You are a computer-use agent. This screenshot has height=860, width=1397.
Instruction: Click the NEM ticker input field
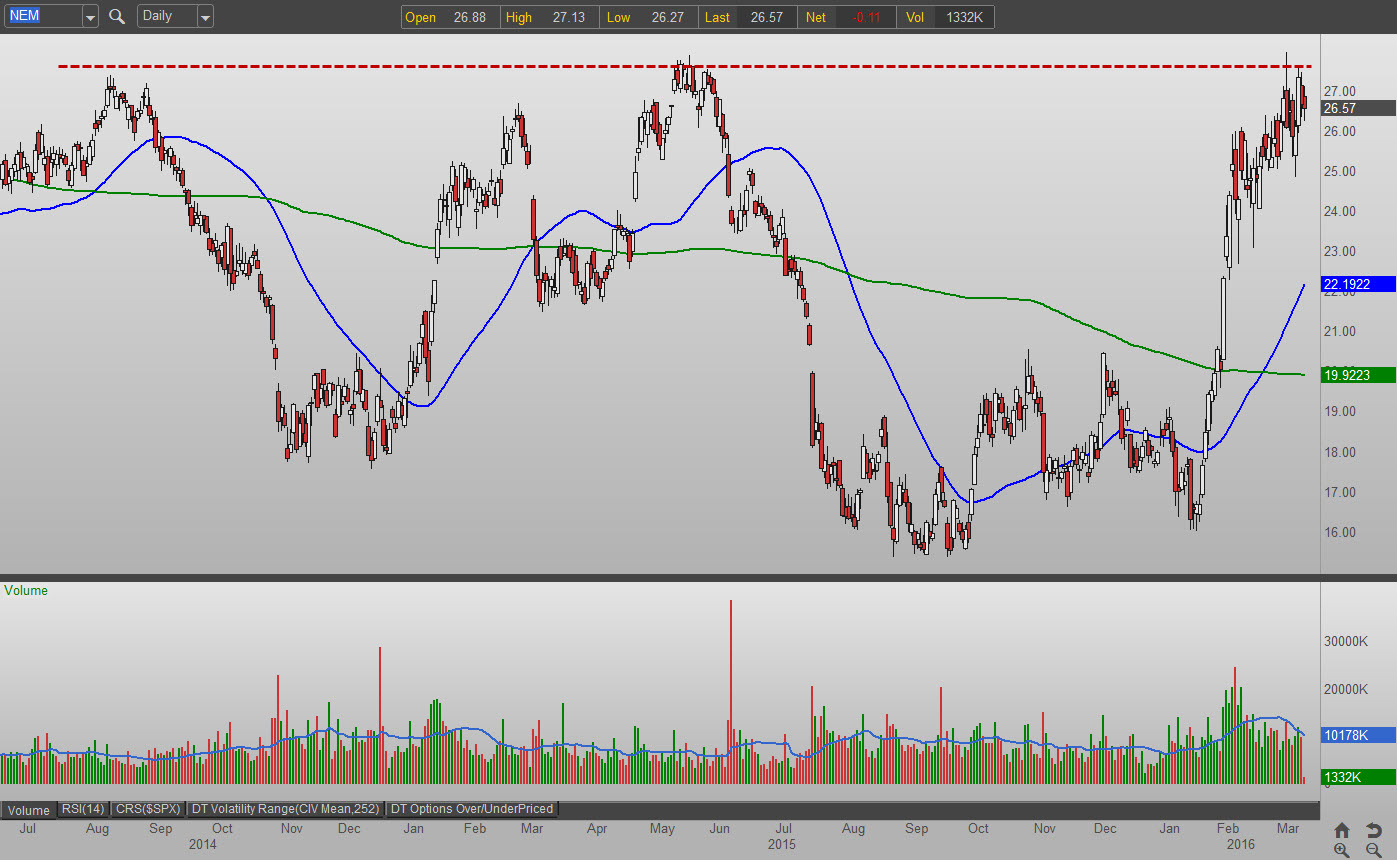[40, 16]
